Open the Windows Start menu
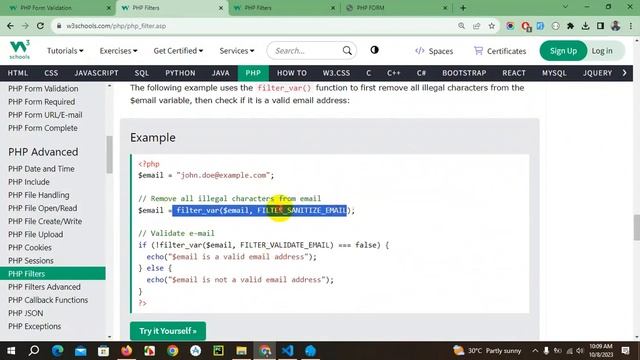 click(x=11, y=351)
